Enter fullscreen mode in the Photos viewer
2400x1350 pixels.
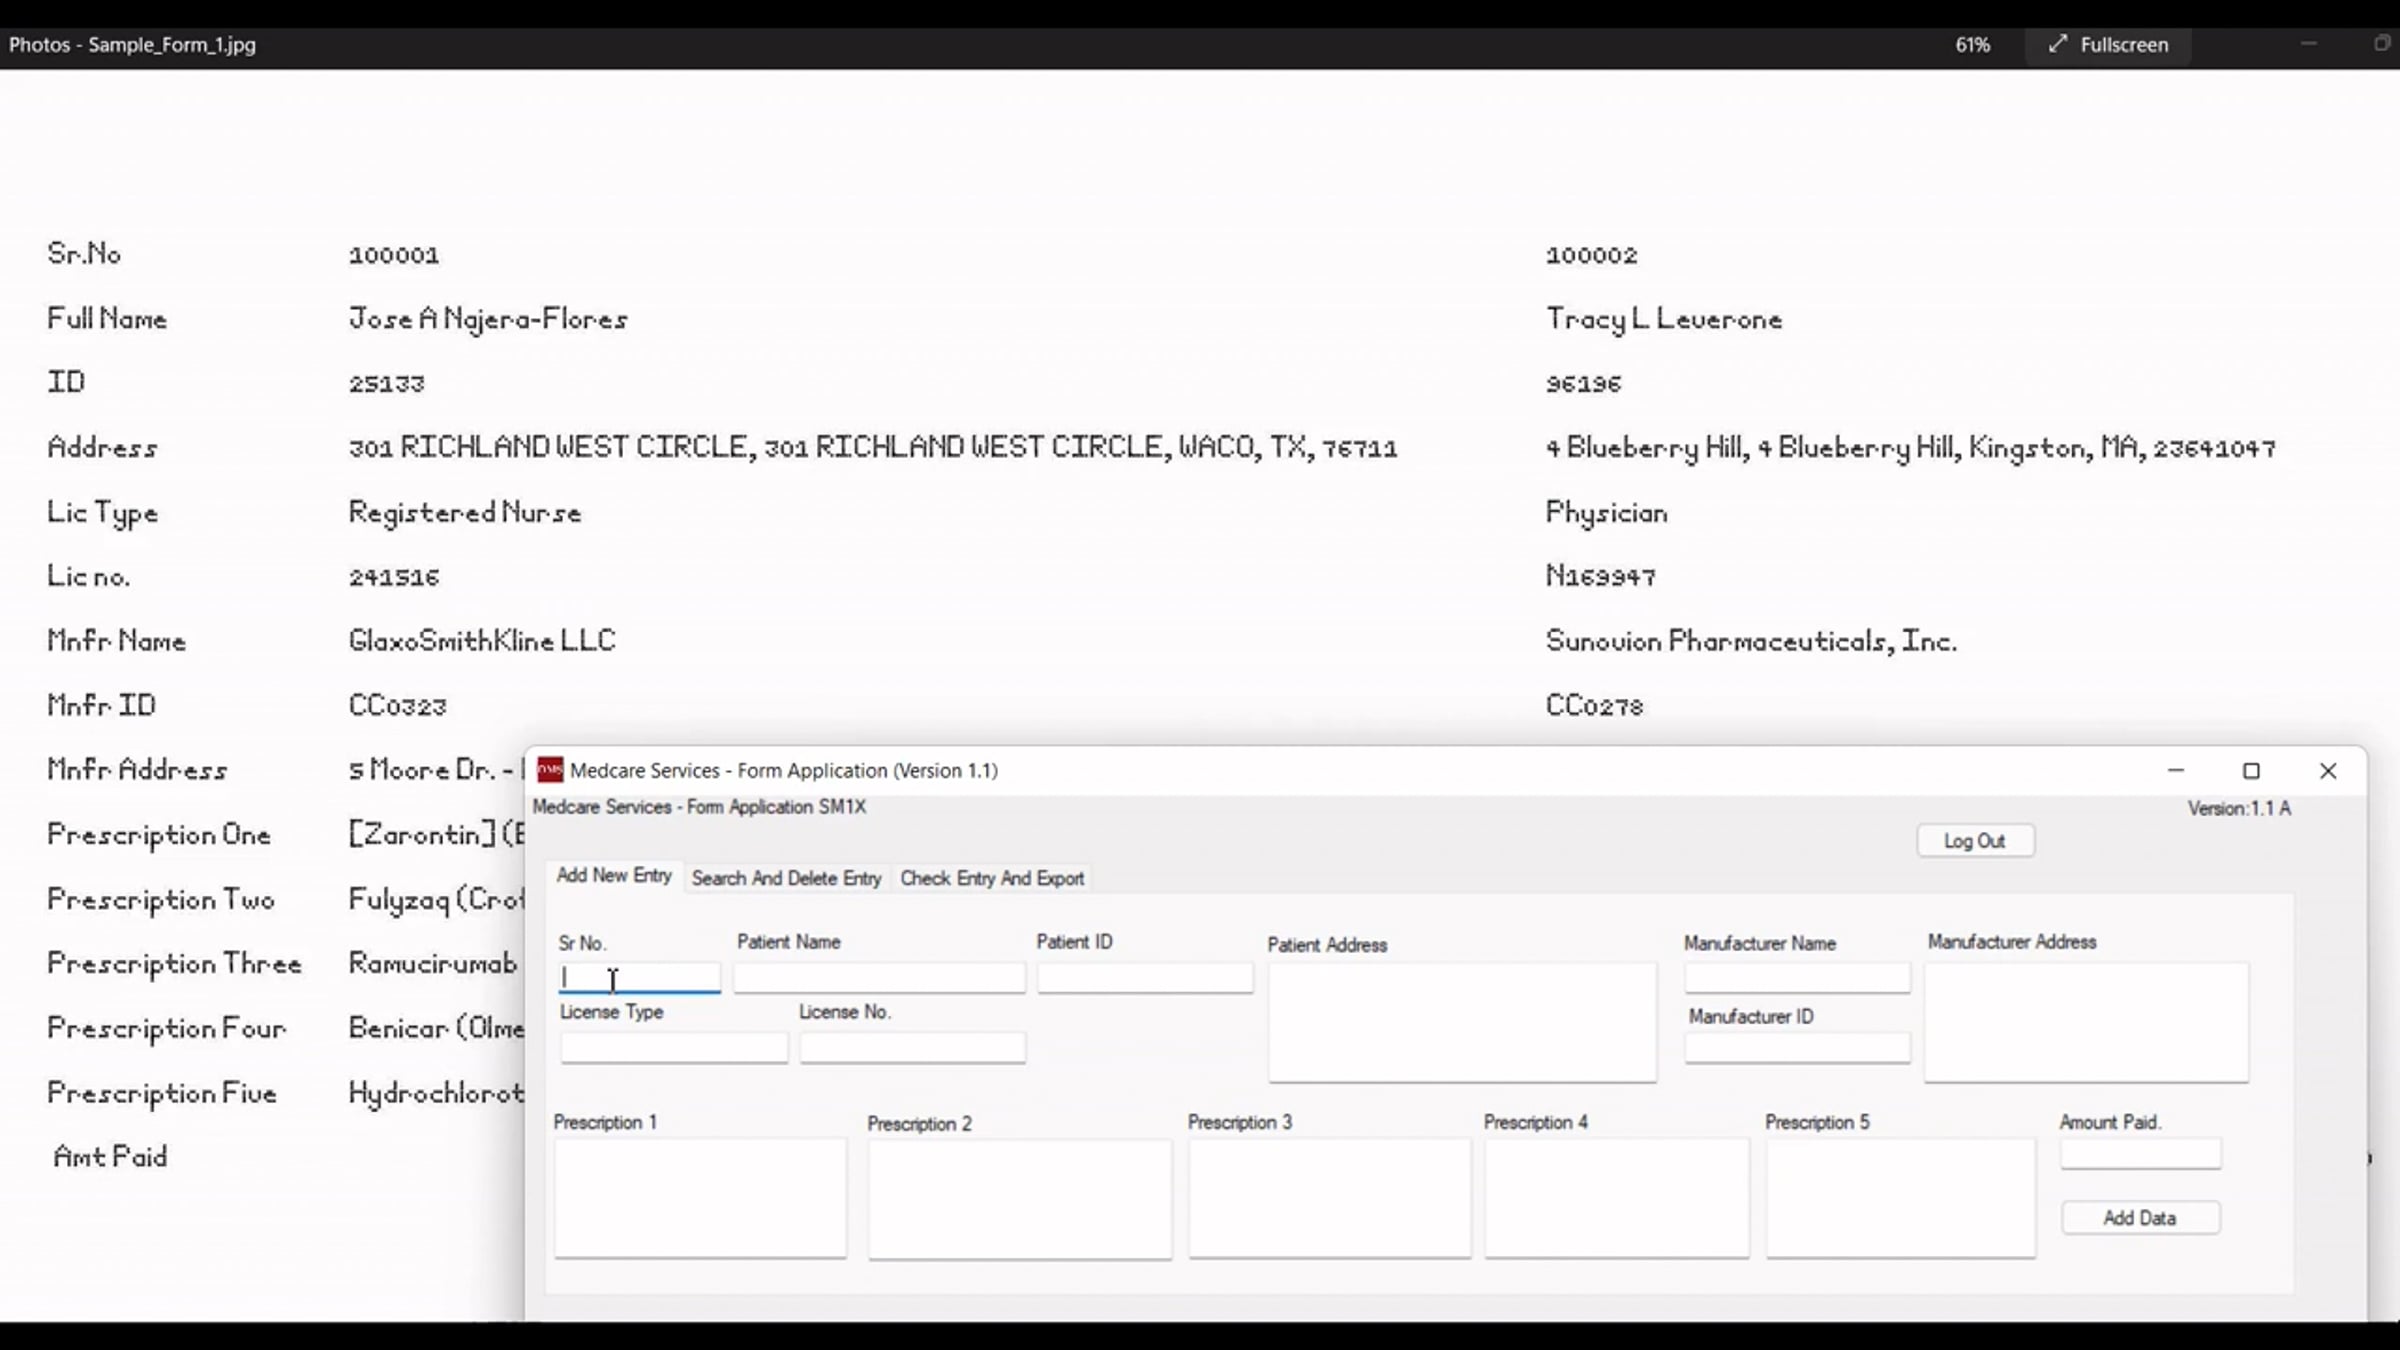coord(2108,44)
